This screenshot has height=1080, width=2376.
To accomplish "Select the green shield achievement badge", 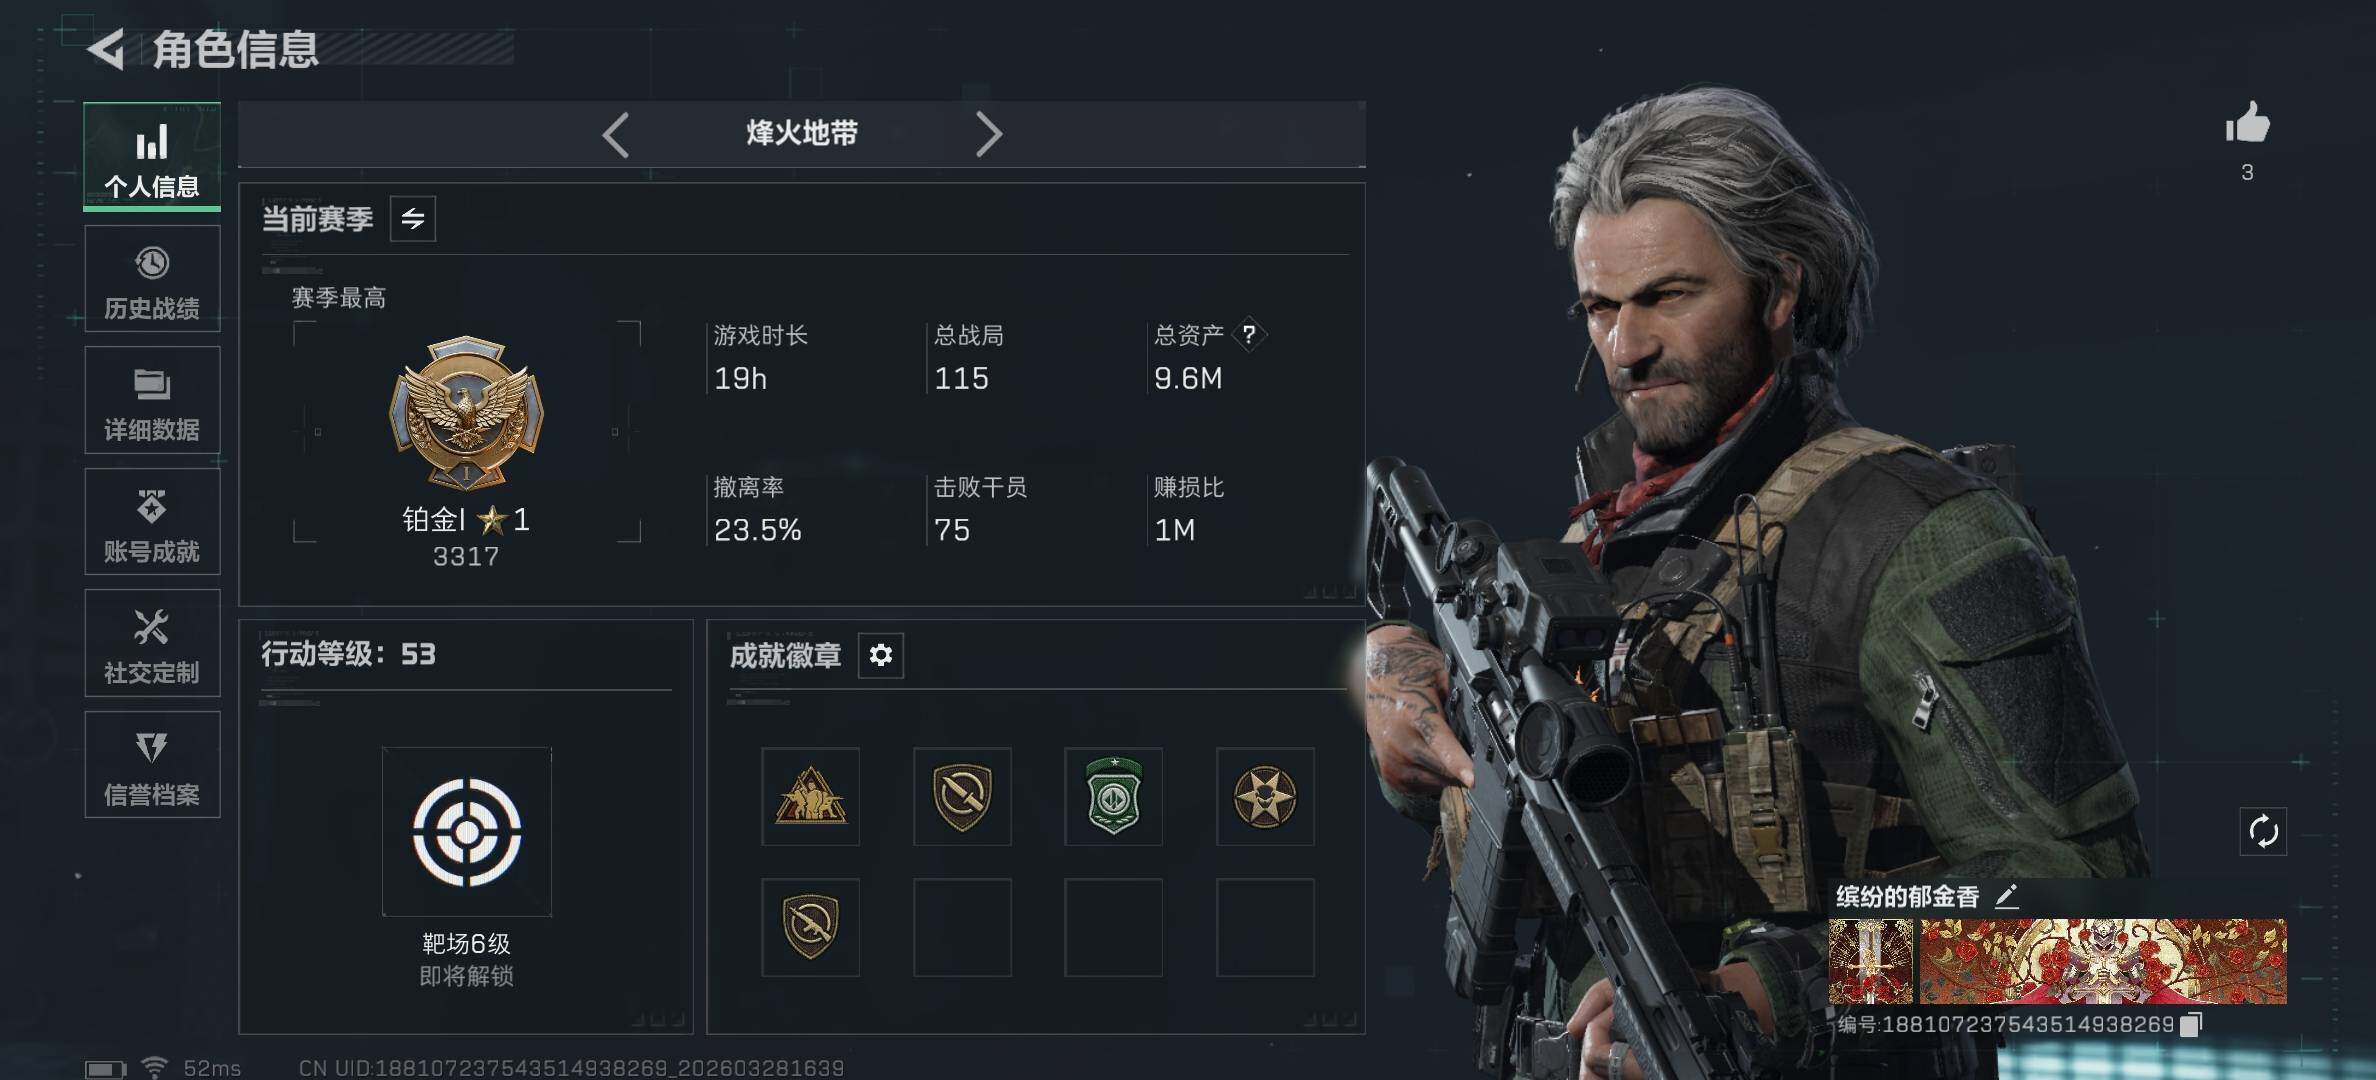I will click(1113, 797).
